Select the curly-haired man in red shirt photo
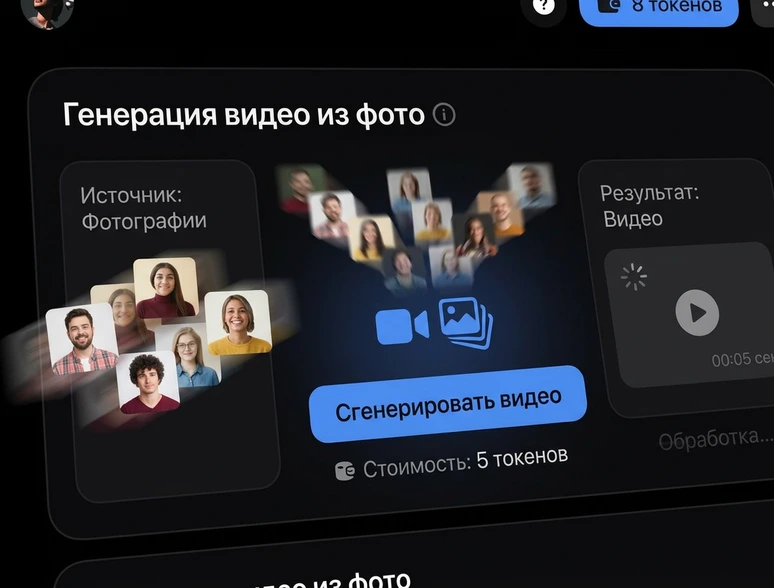 click(148, 383)
